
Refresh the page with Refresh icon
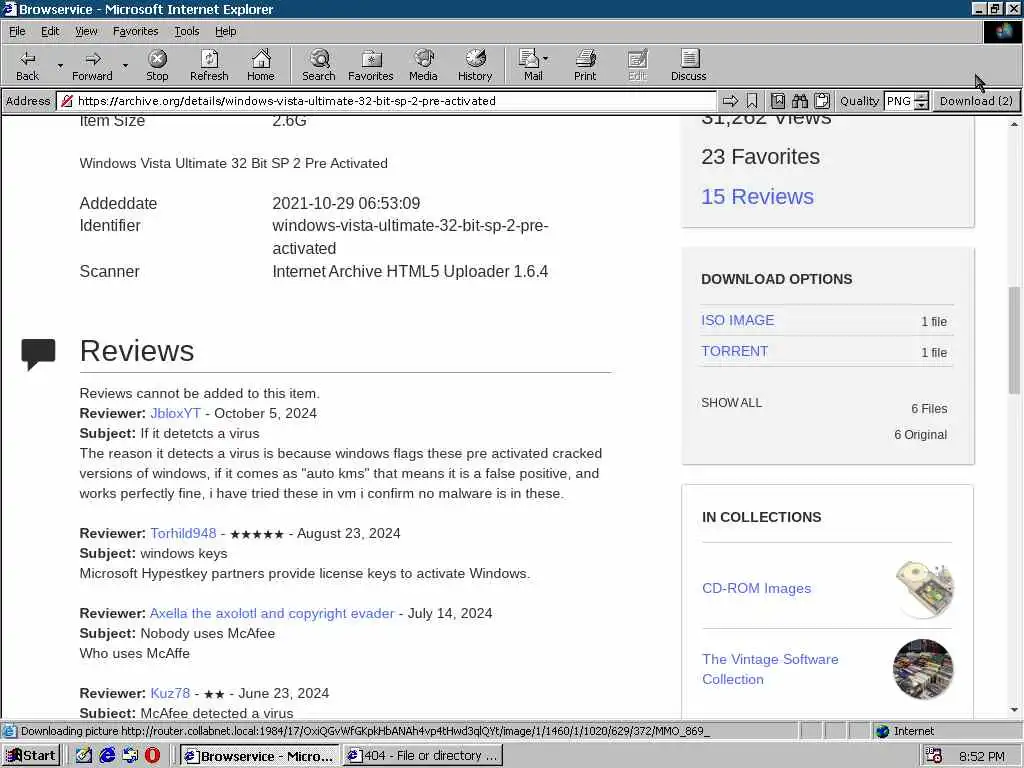tap(209, 59)
